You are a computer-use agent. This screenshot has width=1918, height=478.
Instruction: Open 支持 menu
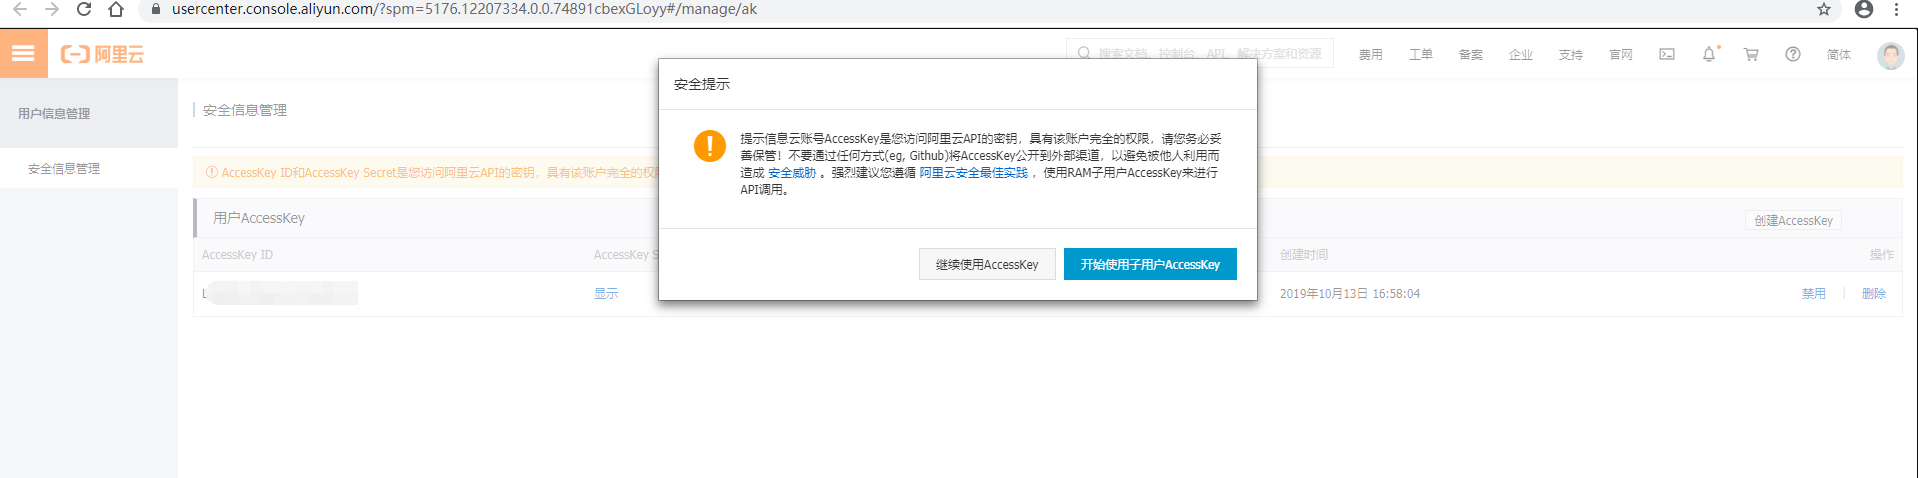coord(1571,55)
